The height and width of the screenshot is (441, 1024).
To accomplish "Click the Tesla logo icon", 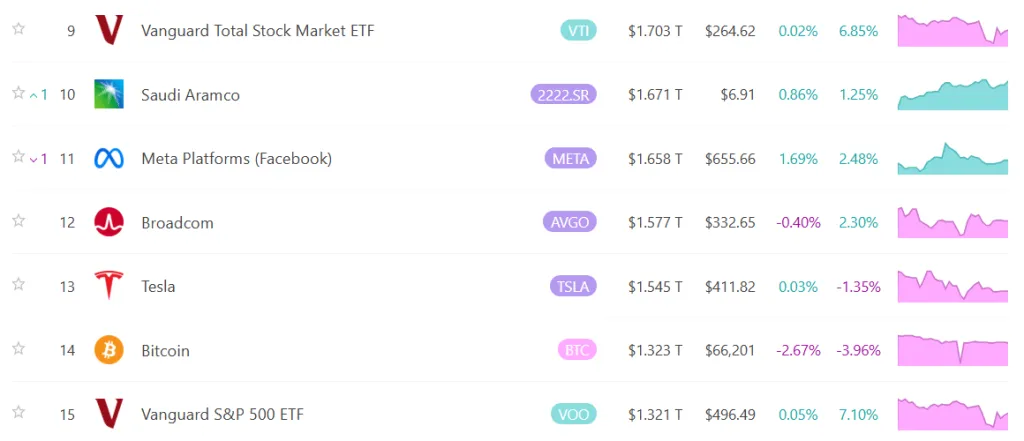I will (x=108, y=286).
